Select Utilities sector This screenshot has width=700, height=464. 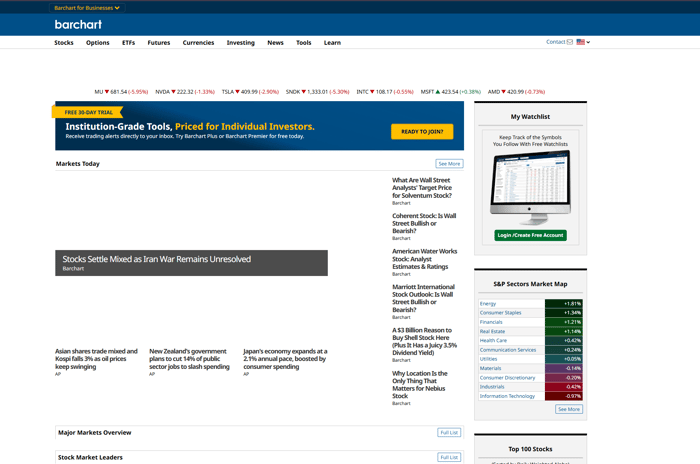pos(488,359)
